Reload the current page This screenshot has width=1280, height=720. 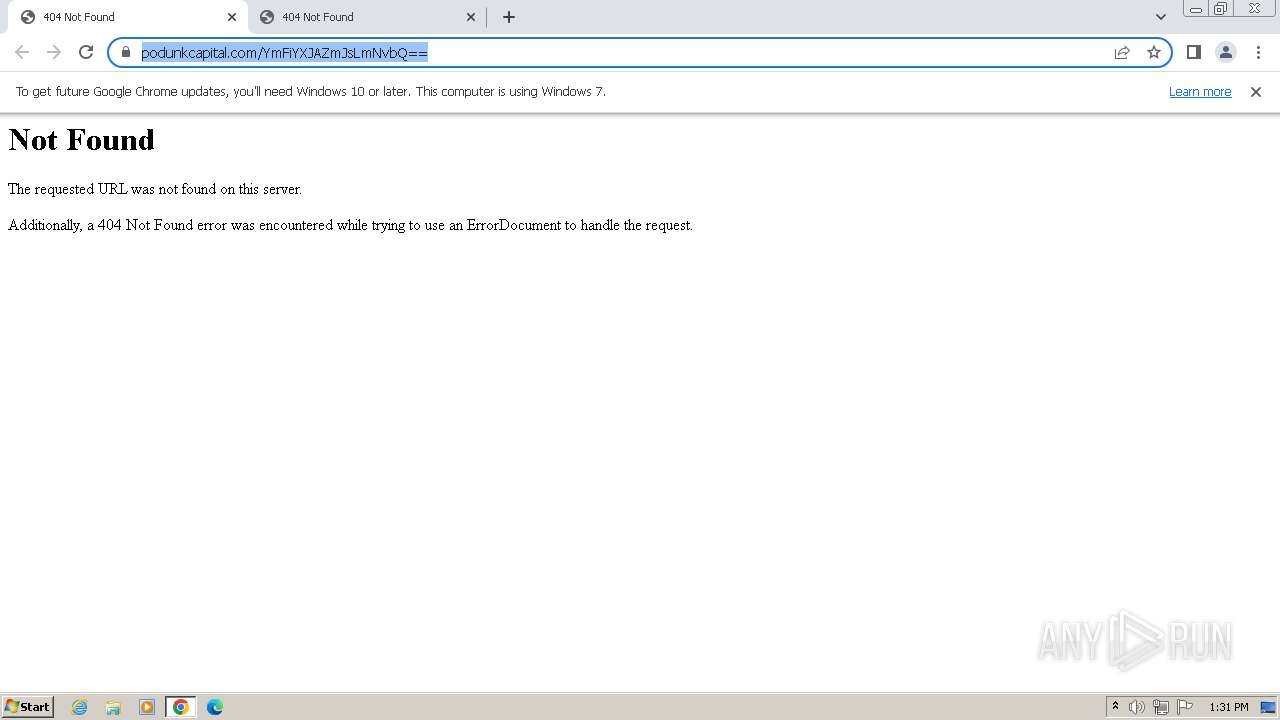(x=86, y=52)
